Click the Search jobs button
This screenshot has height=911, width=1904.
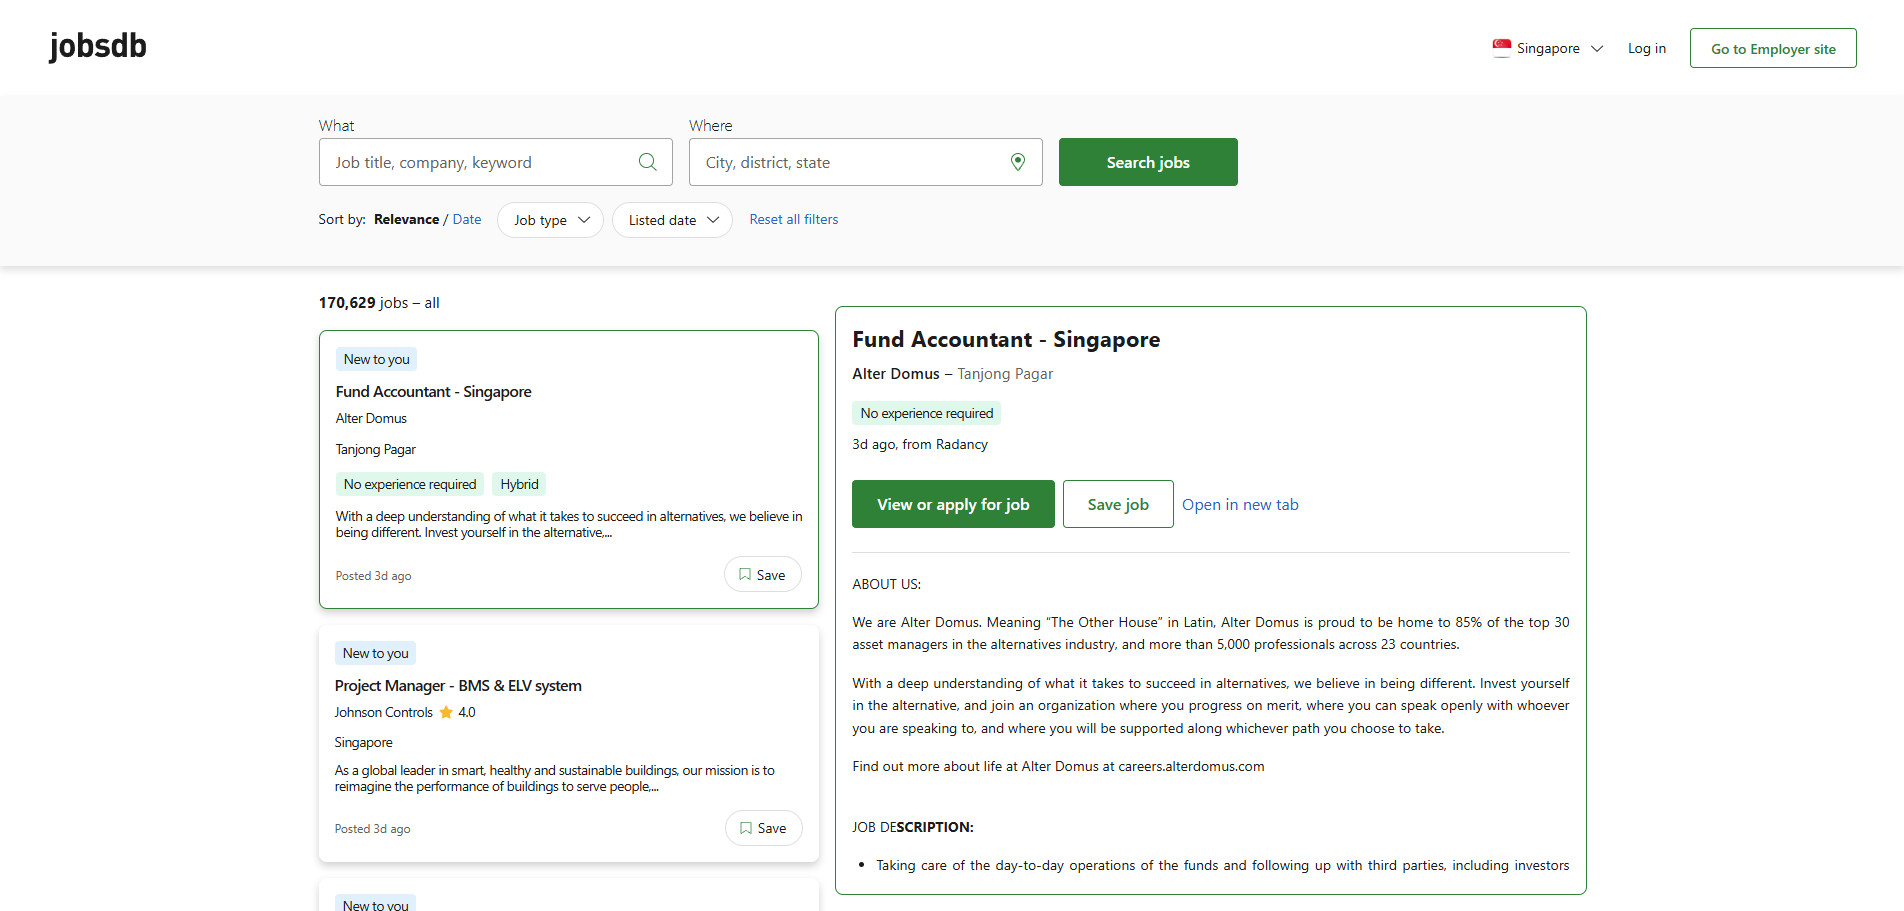point(1148,162)
